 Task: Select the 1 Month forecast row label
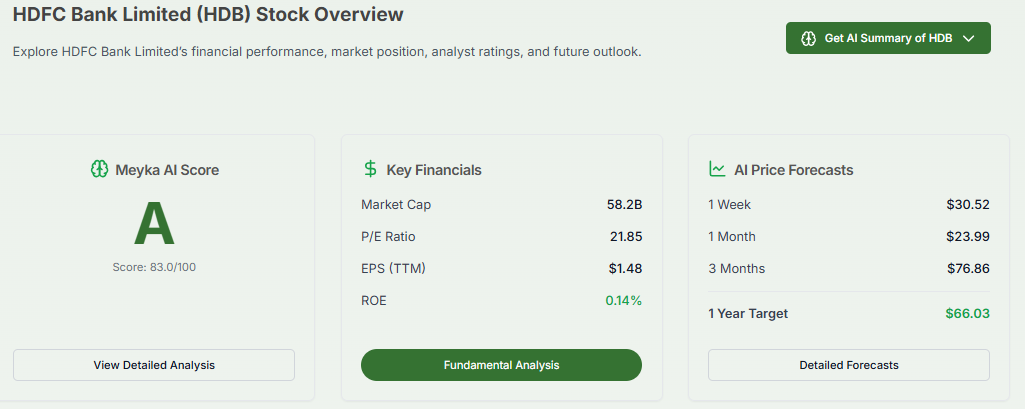point(732,237)
